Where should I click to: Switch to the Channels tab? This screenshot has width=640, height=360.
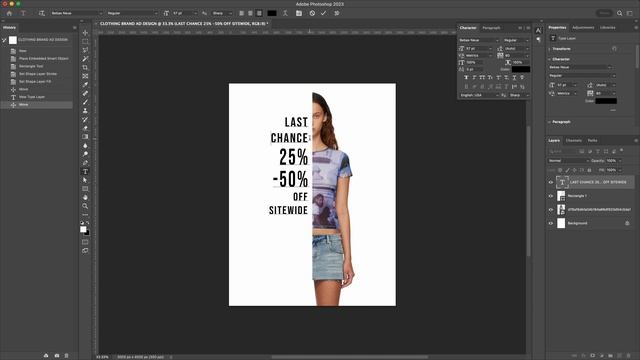point(573,140)
